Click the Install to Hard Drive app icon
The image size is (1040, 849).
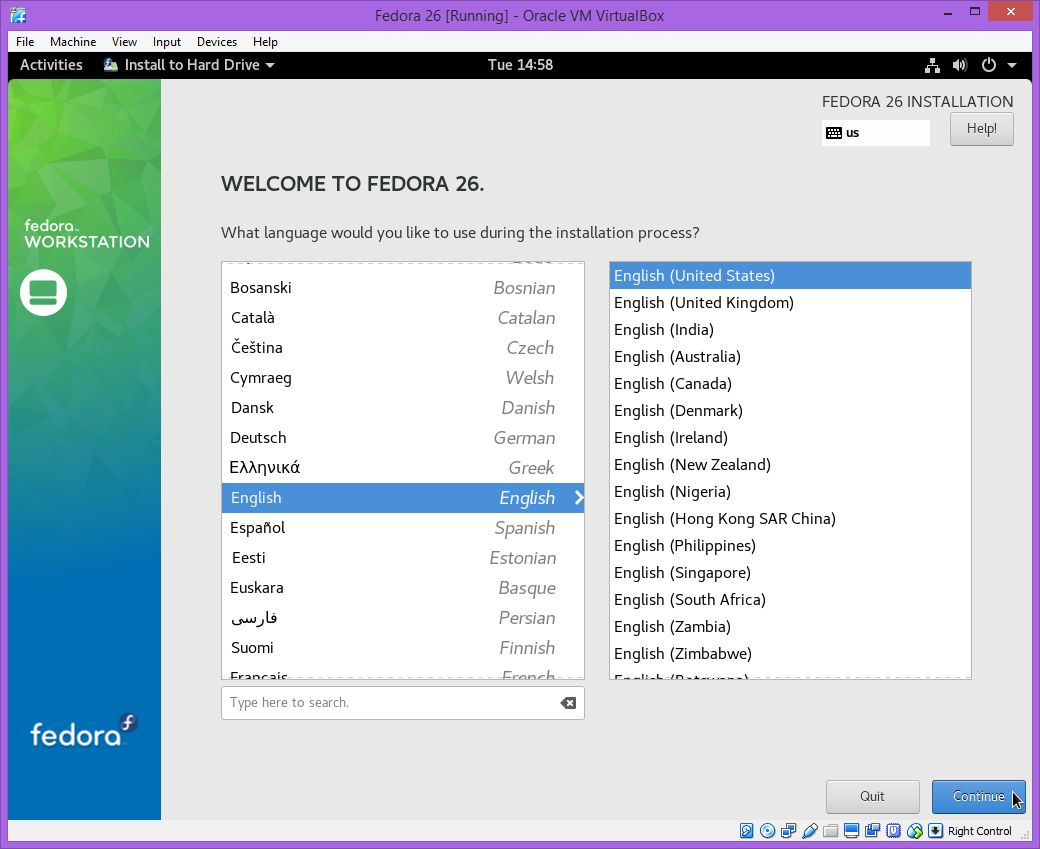[x=111, y=65]
